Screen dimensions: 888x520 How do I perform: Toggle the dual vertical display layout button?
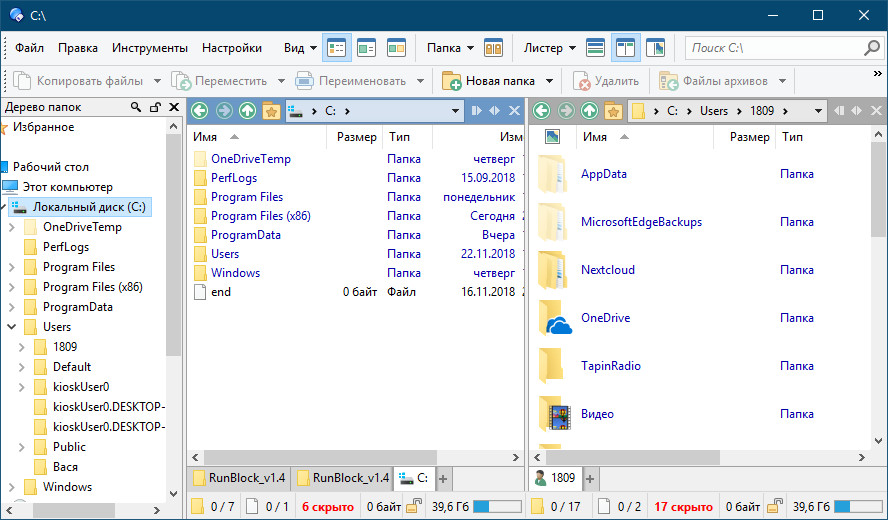(626, 48)
